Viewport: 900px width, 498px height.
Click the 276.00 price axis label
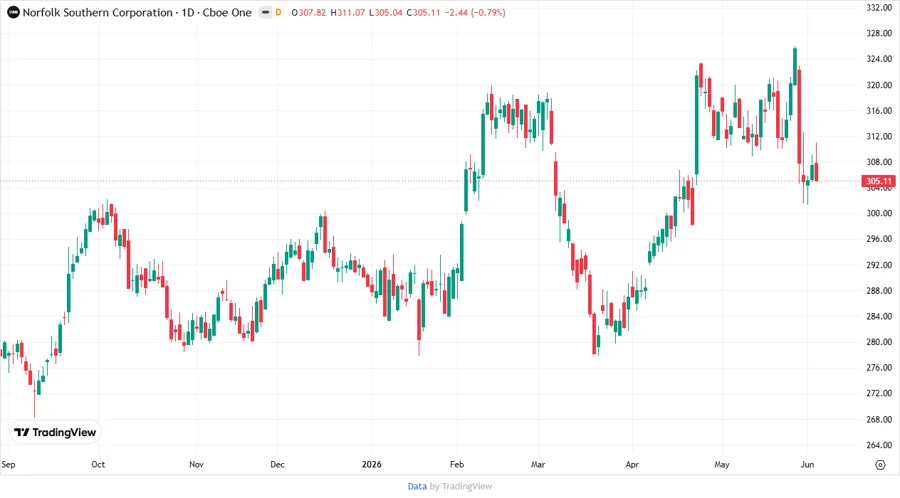879,368
